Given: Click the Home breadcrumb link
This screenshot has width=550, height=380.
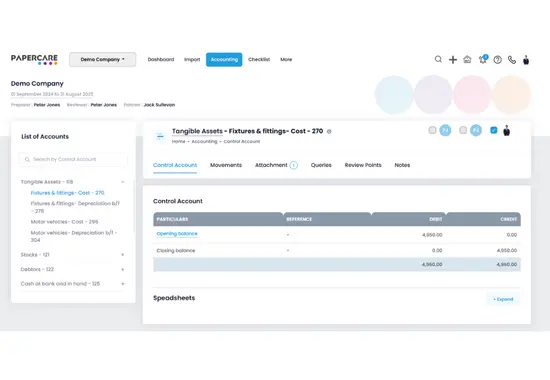Looking at the screenshot, I should 179,141.
